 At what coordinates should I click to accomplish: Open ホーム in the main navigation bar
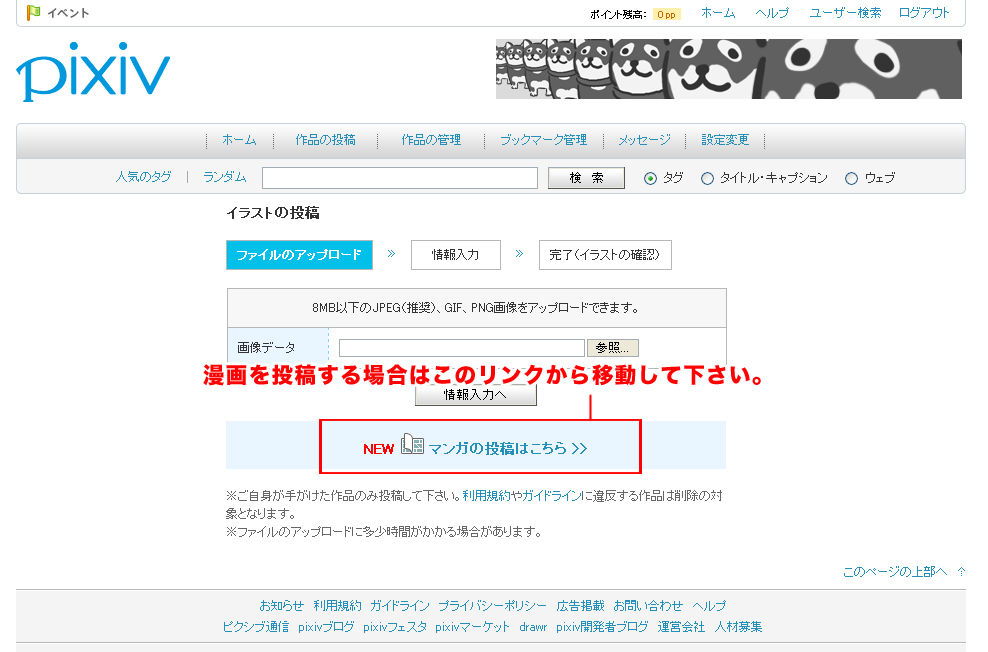tap(239, 140)
